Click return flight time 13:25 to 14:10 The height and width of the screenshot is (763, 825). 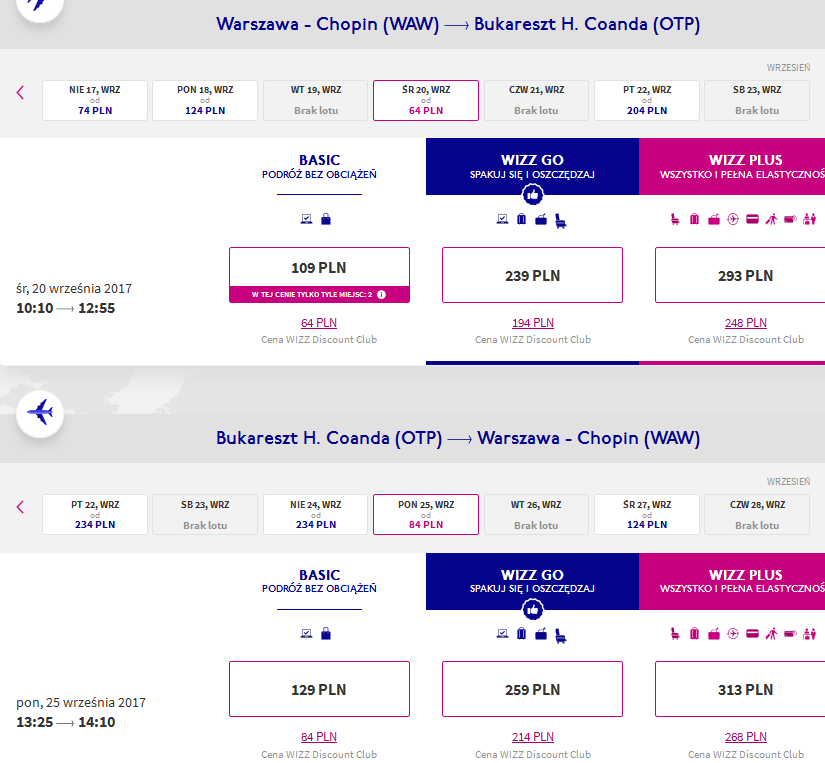click(65, 722)
